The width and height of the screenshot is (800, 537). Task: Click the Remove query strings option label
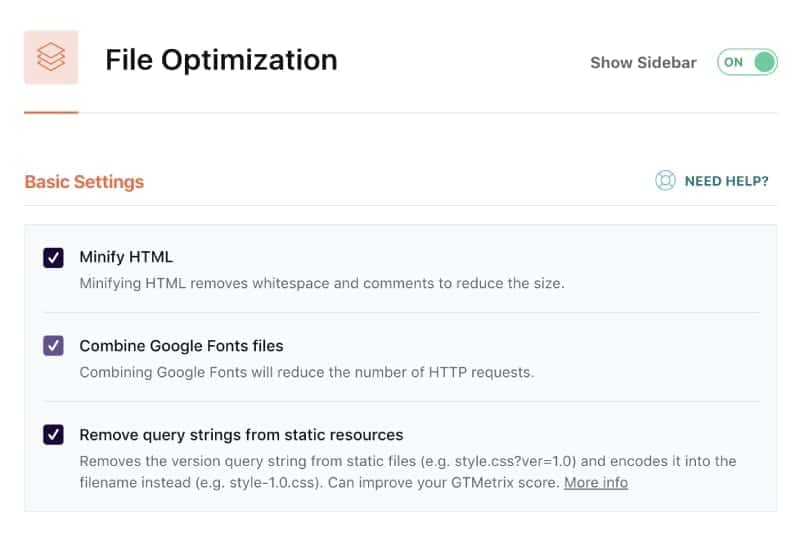[x=241, y=435]
